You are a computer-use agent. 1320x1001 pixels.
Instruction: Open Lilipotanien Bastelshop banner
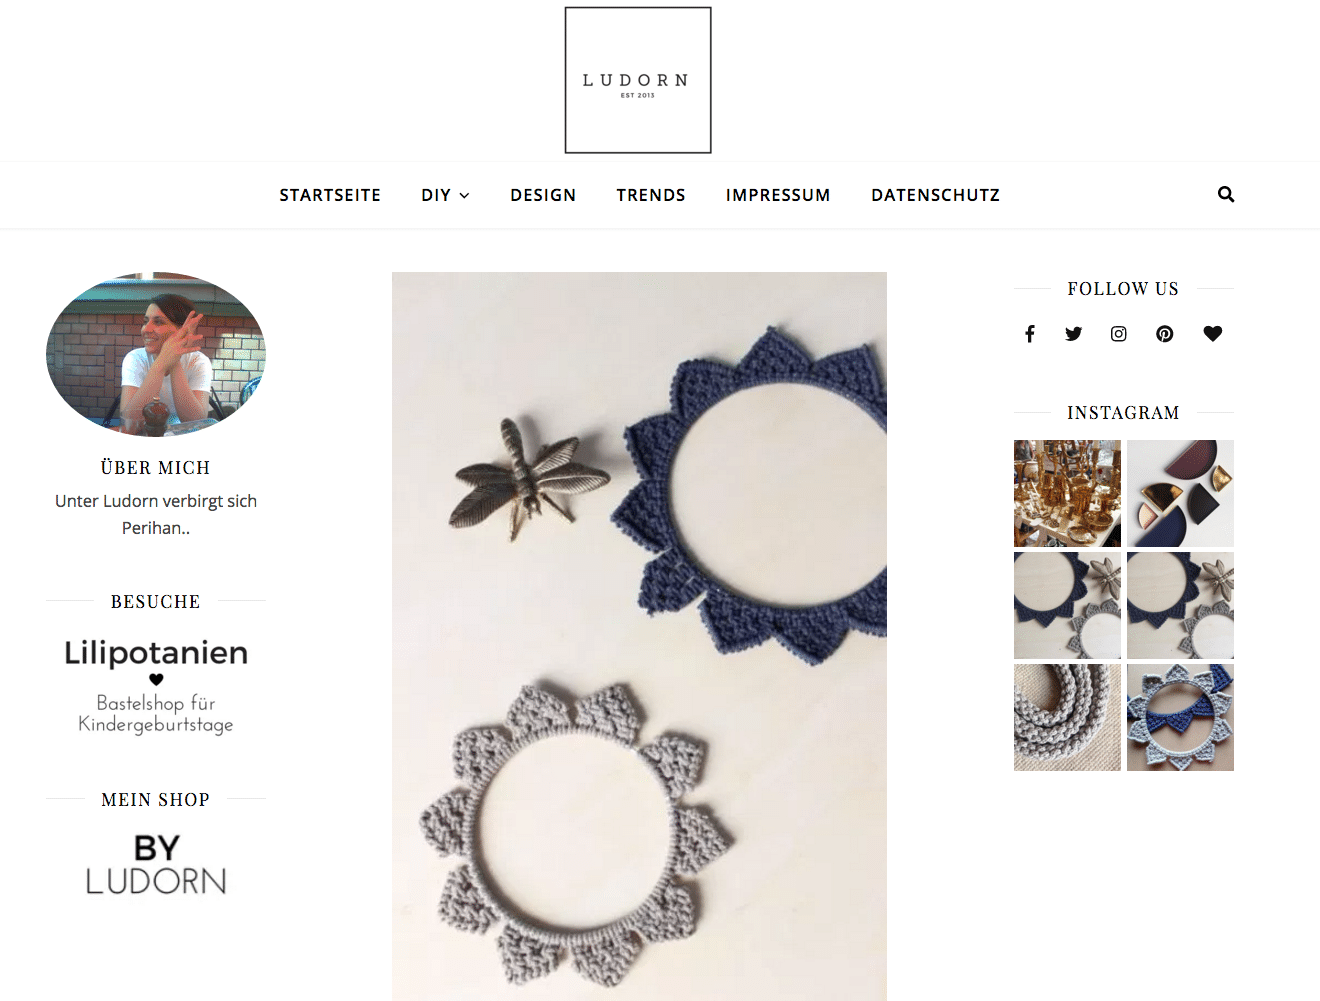tap(156, 687)
